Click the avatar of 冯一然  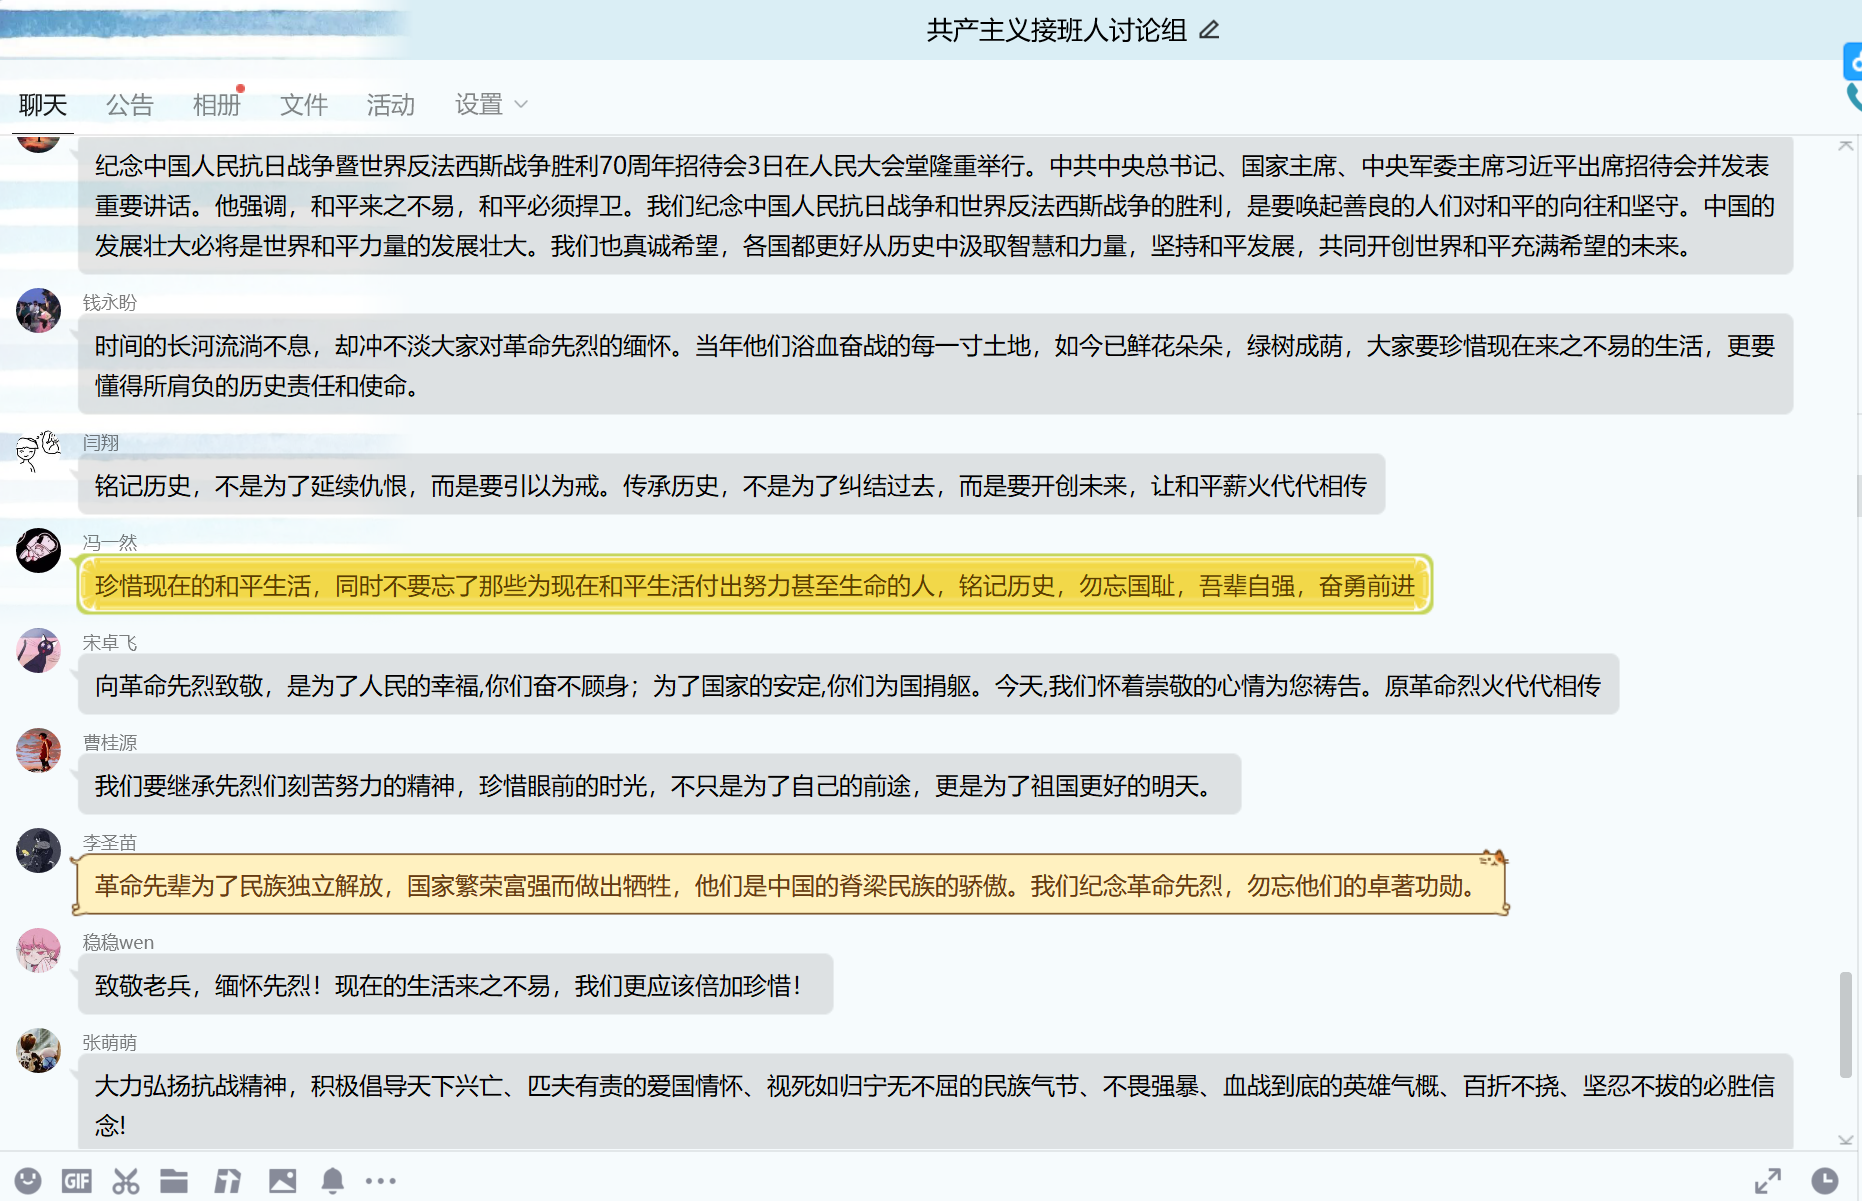[x=39, y=550]
